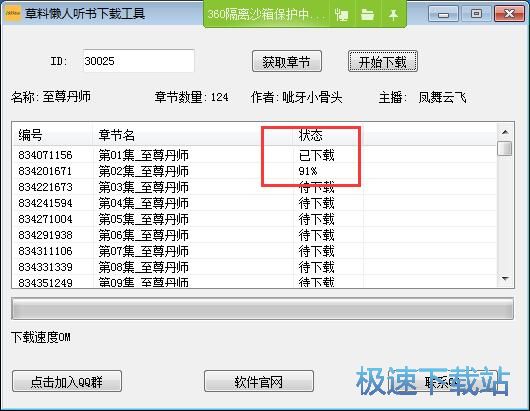The height and width of the screenshot is (411, 530).
Task: Click the 状态 column header
Action: [x=328, y=135]
